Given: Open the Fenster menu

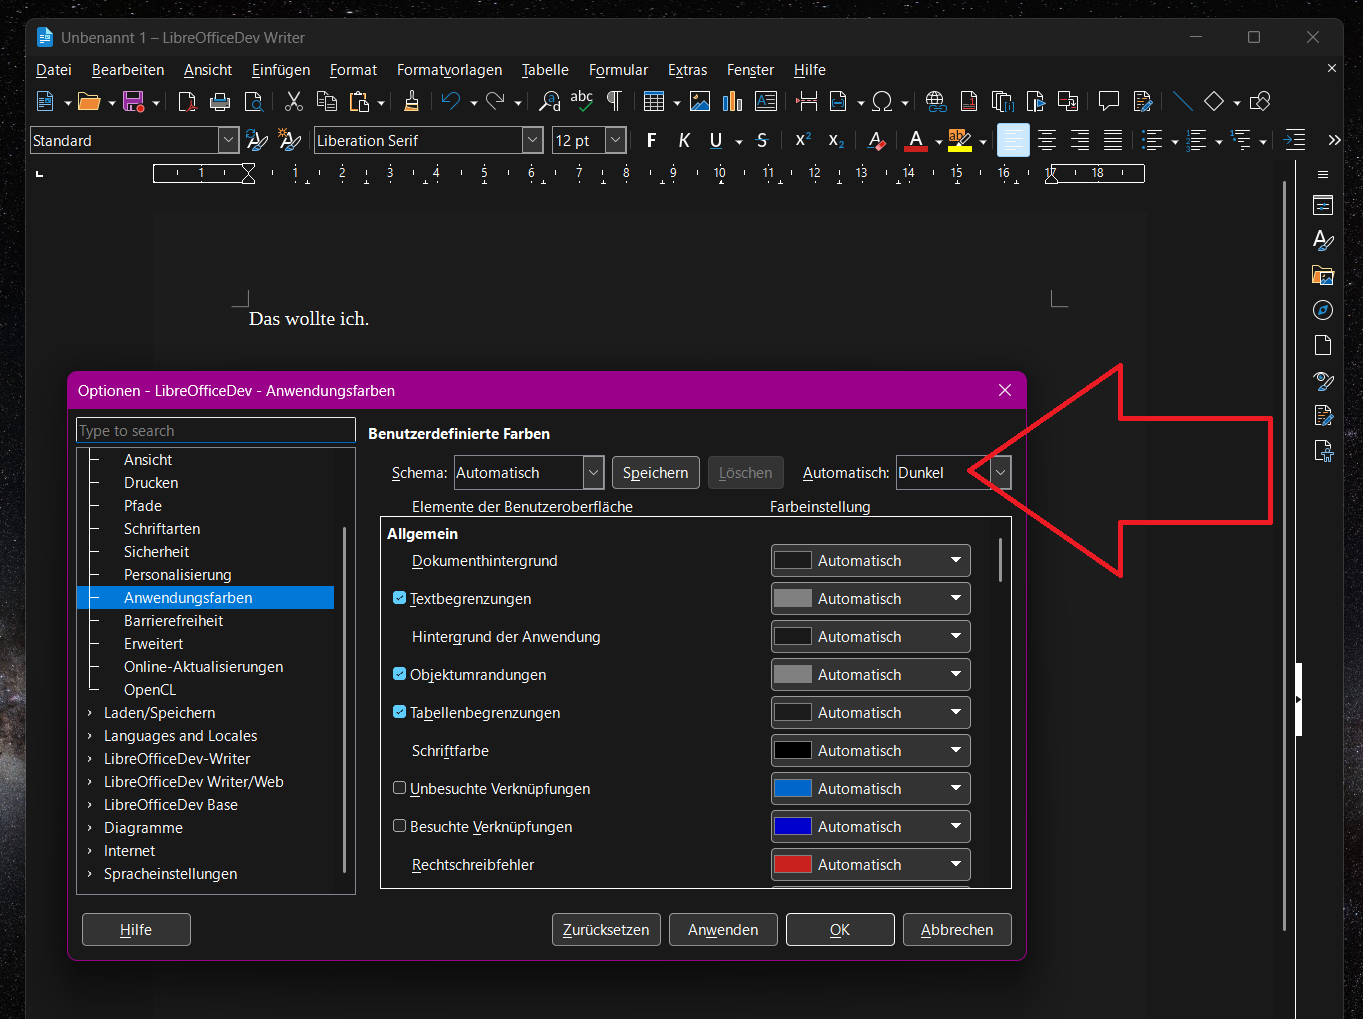Looking at the screenshot, I should (x=750, y=70).
